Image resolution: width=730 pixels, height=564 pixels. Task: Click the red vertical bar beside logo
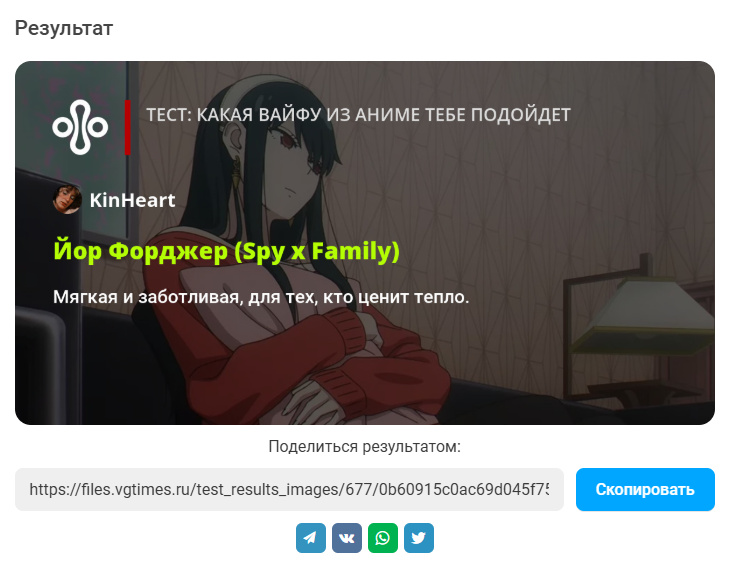(x=127, y=127)
